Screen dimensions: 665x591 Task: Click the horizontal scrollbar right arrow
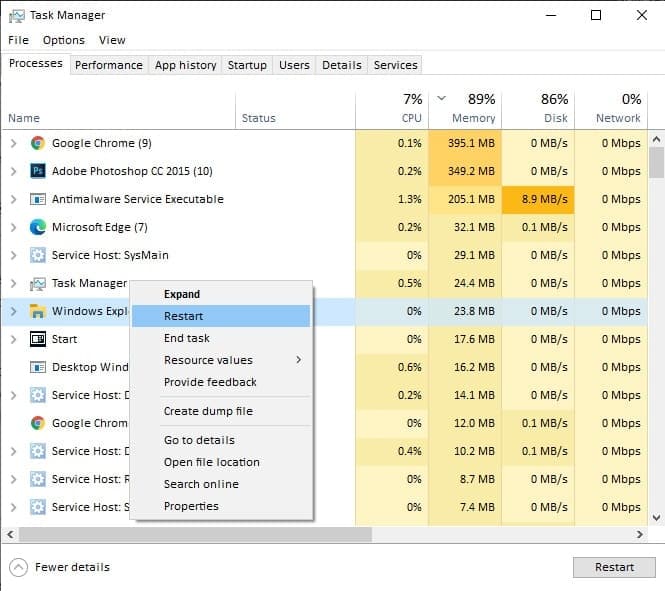[640, 535]
